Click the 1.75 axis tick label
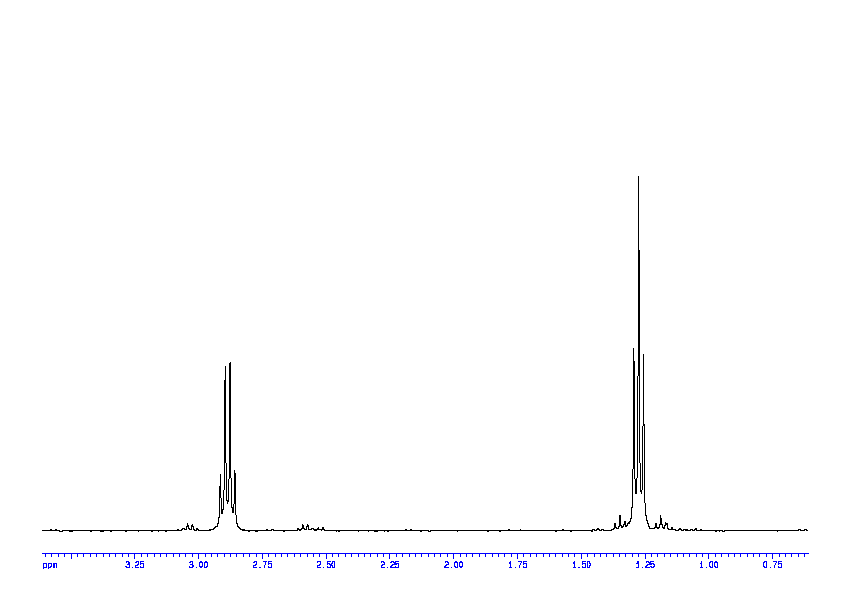Image resolution: width=842 pixels, height=596 pixels. [518, 565]
